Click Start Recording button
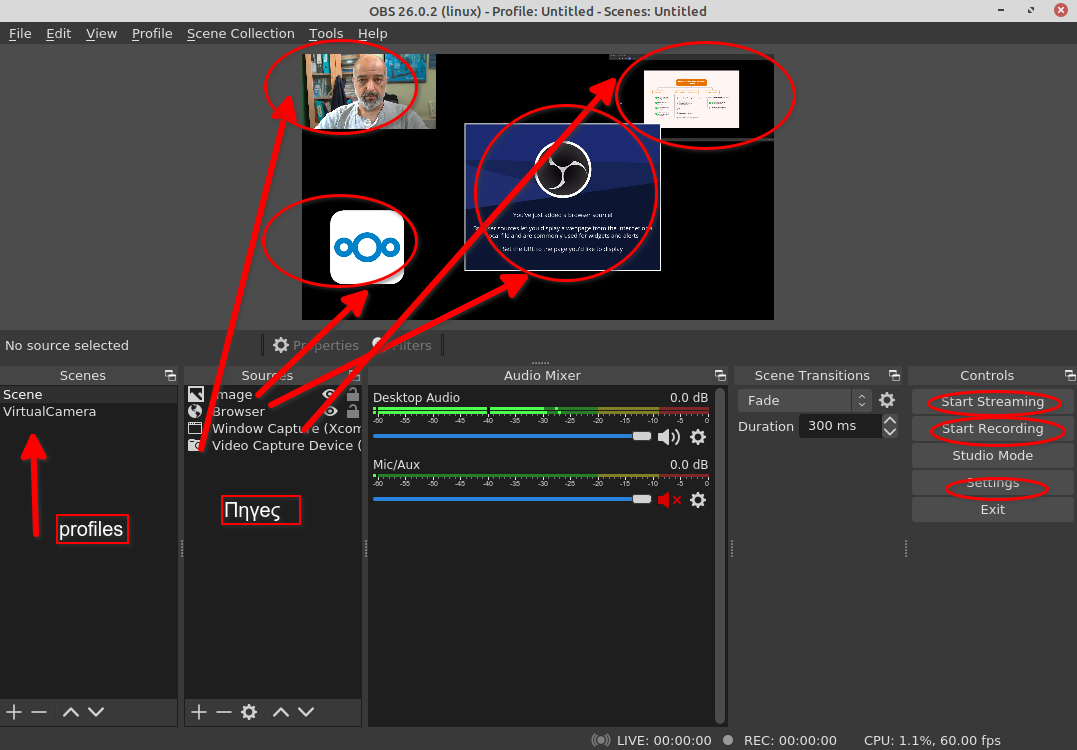The height and width of the screenshot is (750, 1077). pos(993,429)
